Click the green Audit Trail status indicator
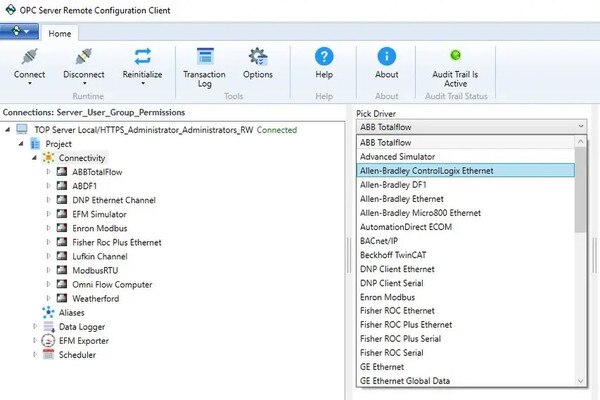The width and height of the screenshot is (600, 400). (455, 56)
